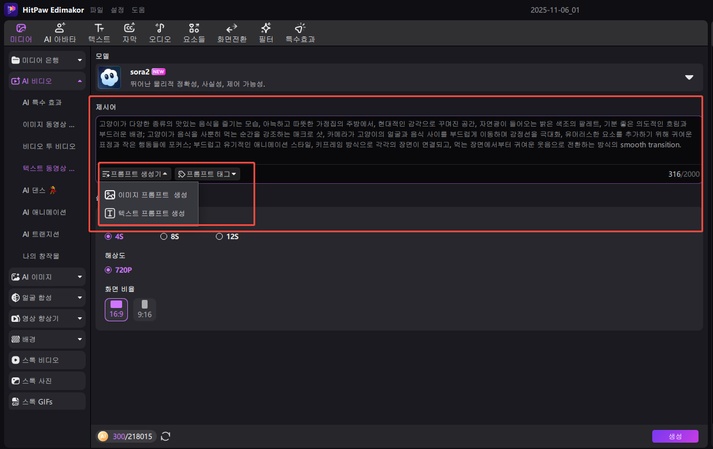This screenshot has height=449, width=713.
Task: Select the 8S duration option
Action: click(x=170, y=237)
